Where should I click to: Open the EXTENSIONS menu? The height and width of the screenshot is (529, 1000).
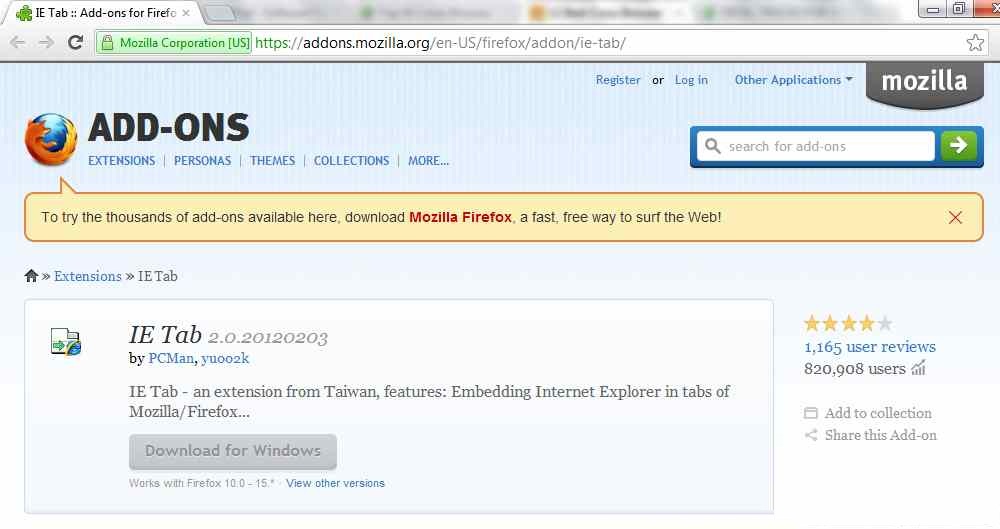[x=121, y=161]
